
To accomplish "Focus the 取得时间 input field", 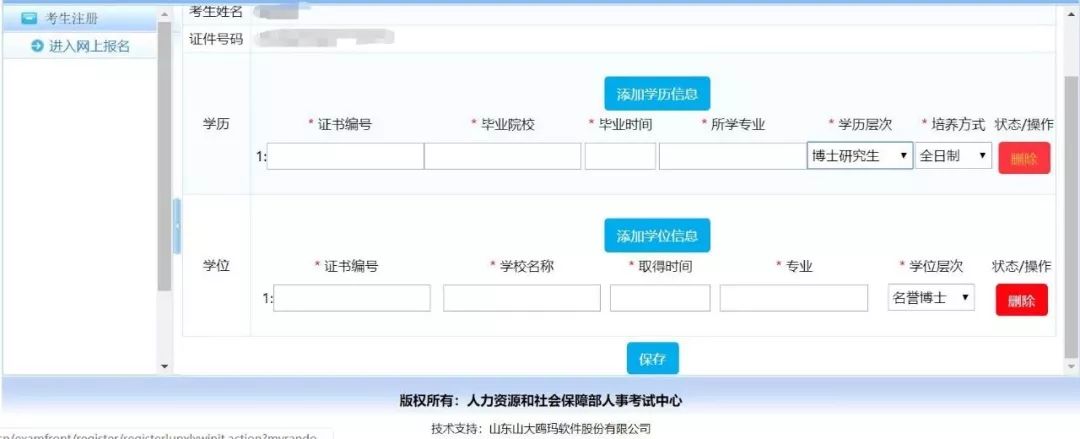I will 659,298.
